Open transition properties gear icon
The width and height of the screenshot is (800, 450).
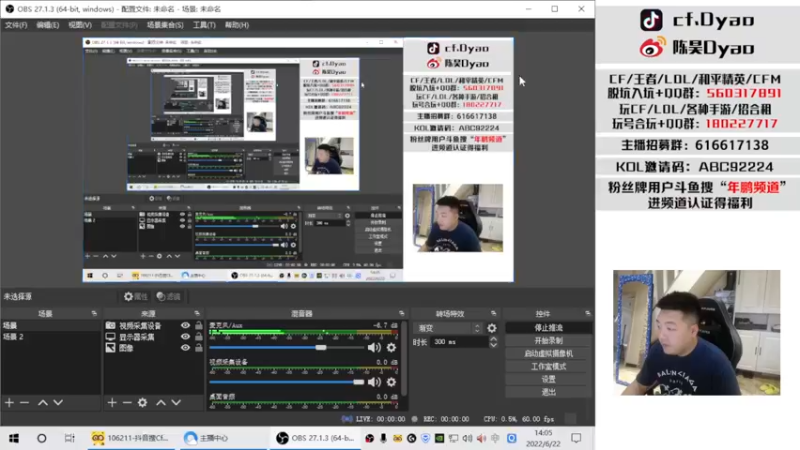click(492, 328)
